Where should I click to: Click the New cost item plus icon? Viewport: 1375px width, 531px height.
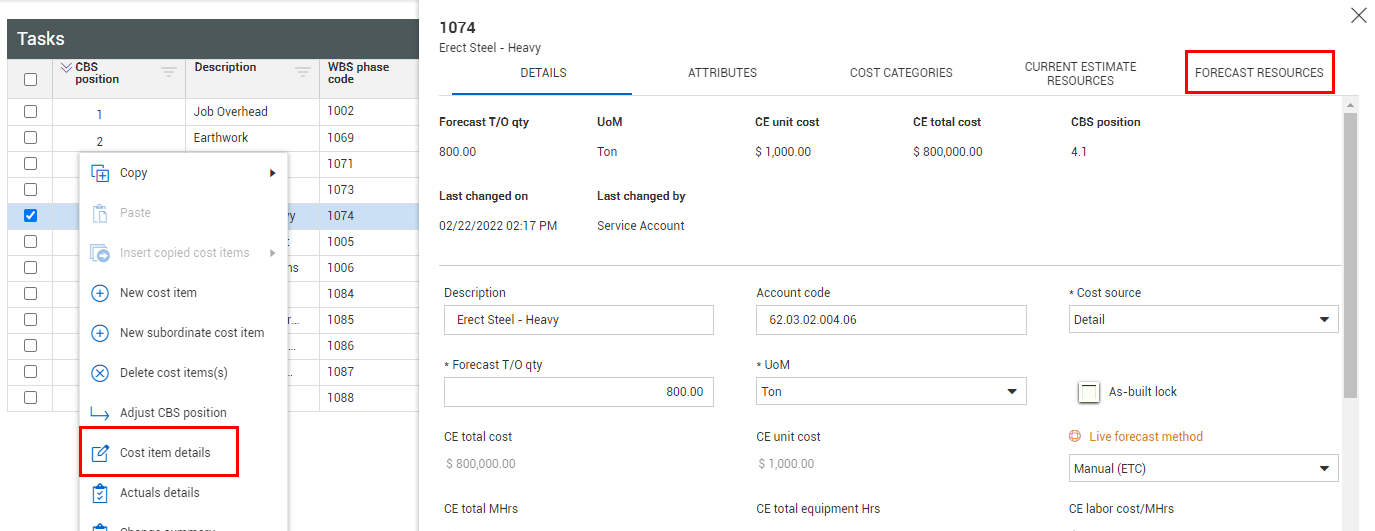pos(100,293)
